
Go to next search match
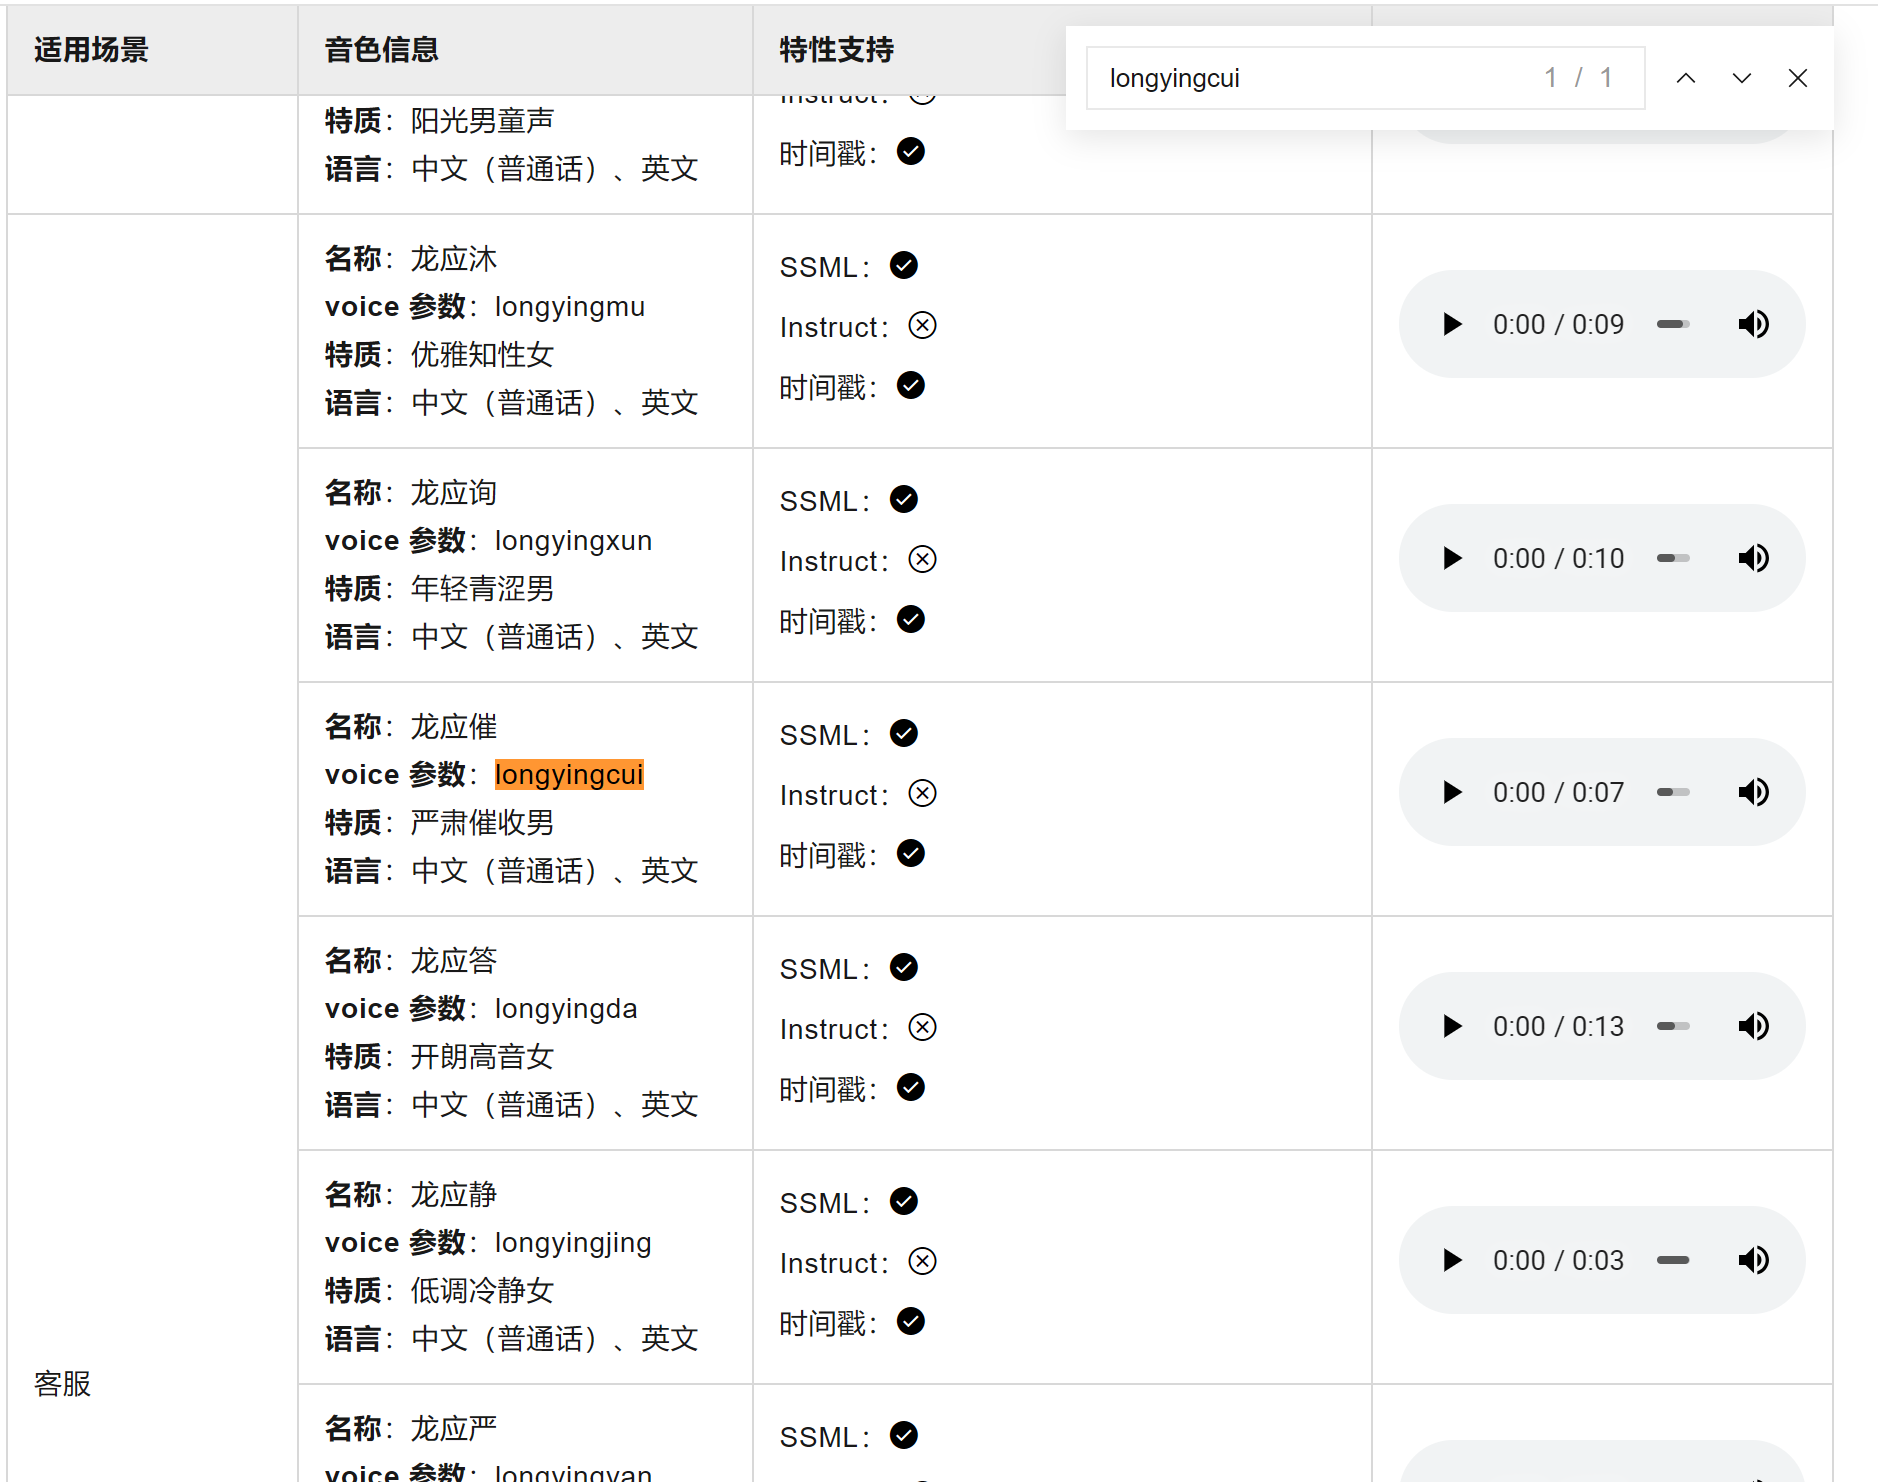[x=1742, y=78]
